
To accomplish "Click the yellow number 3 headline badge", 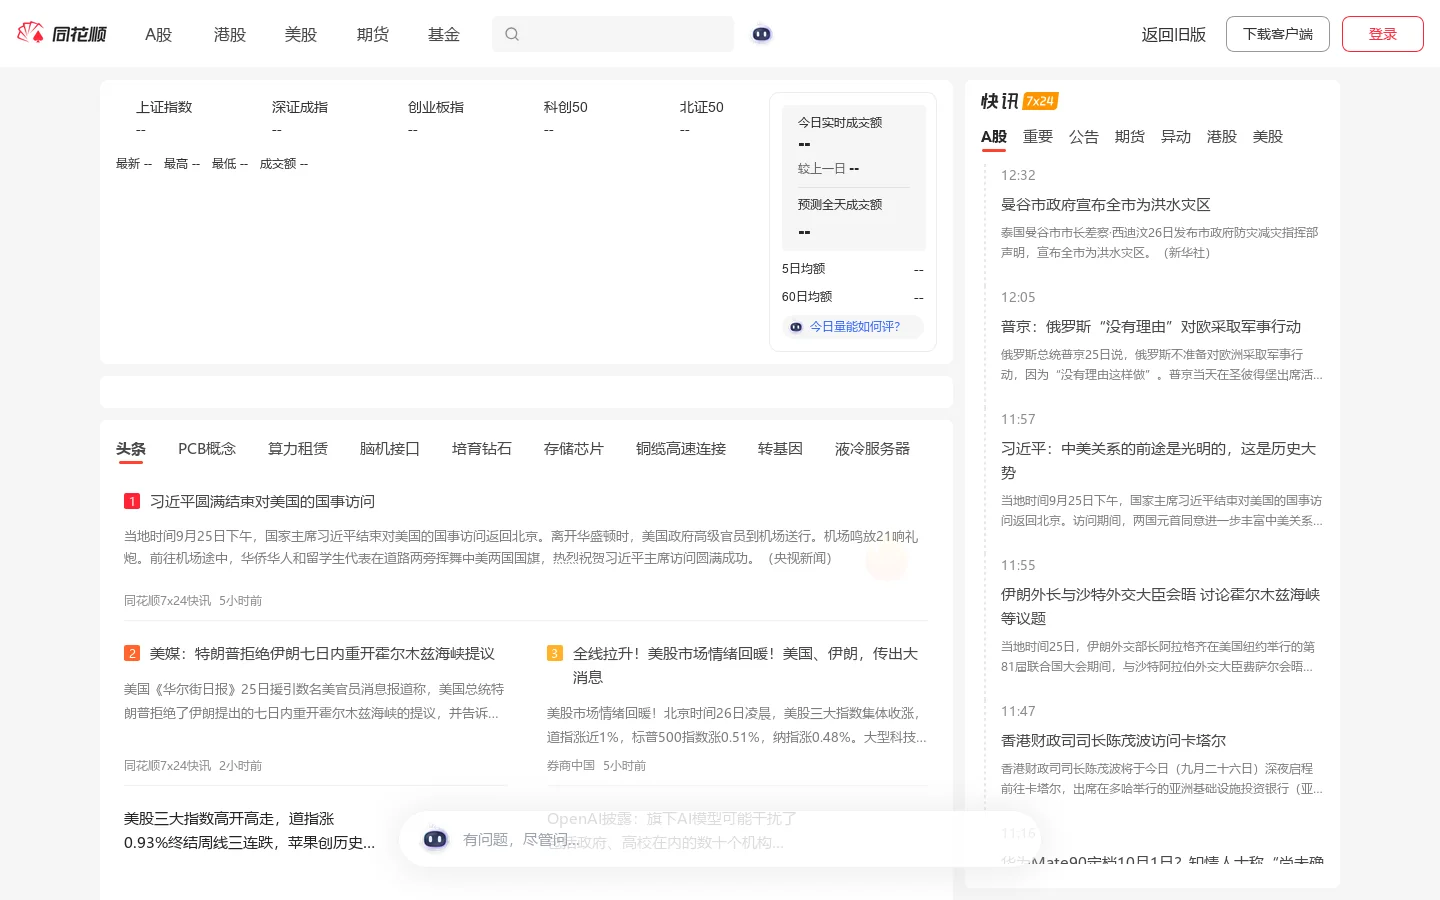I will (555, 653).
